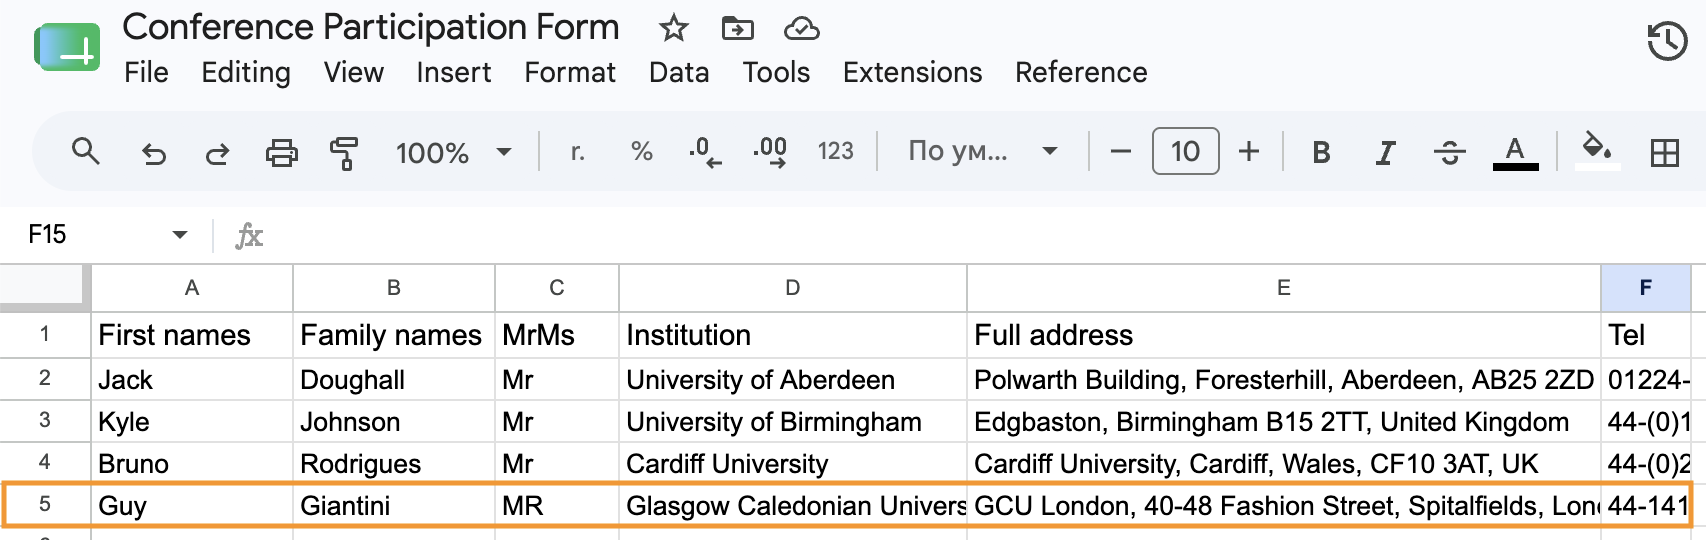Screen dimensions: 1706x540
Task: Open the name box dropdown next to F15
Action: [180, 235]
